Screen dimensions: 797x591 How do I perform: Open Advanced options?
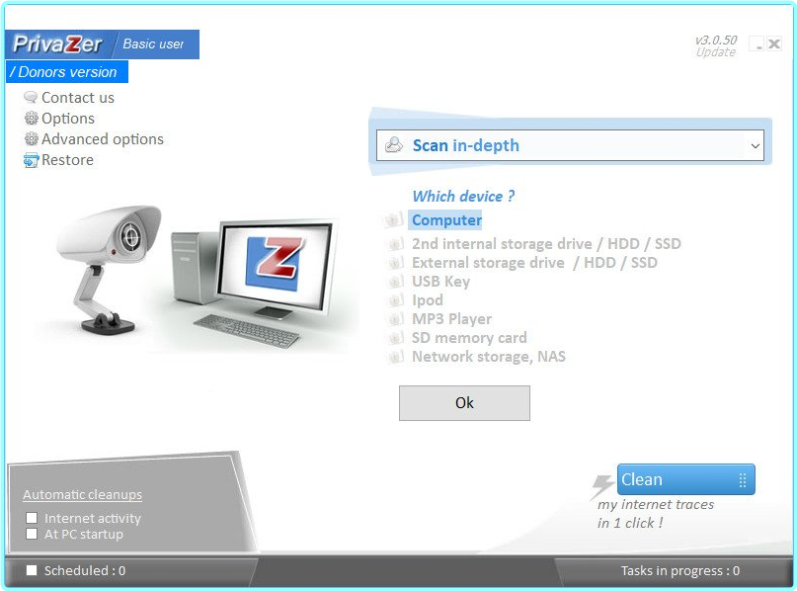102,139
